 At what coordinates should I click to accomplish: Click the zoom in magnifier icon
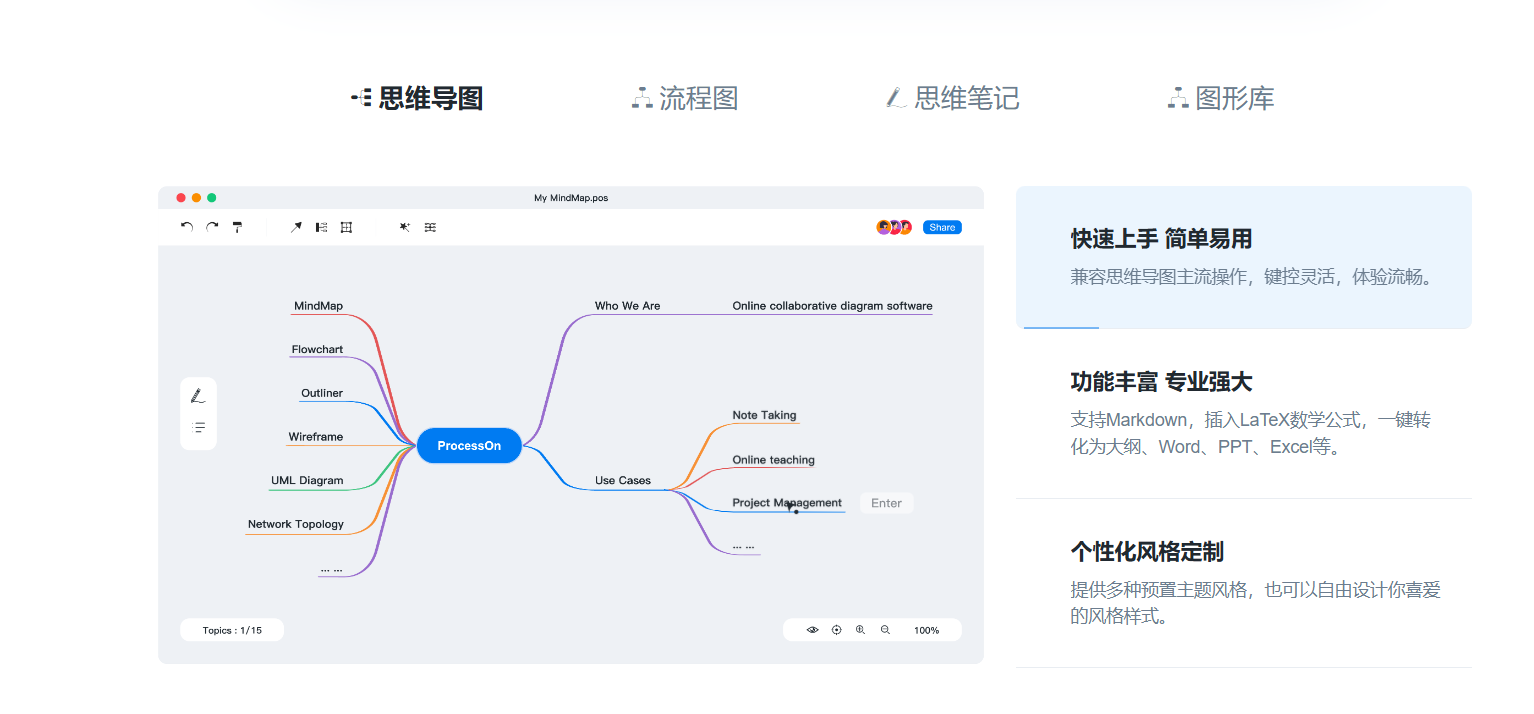click(860, 630)
